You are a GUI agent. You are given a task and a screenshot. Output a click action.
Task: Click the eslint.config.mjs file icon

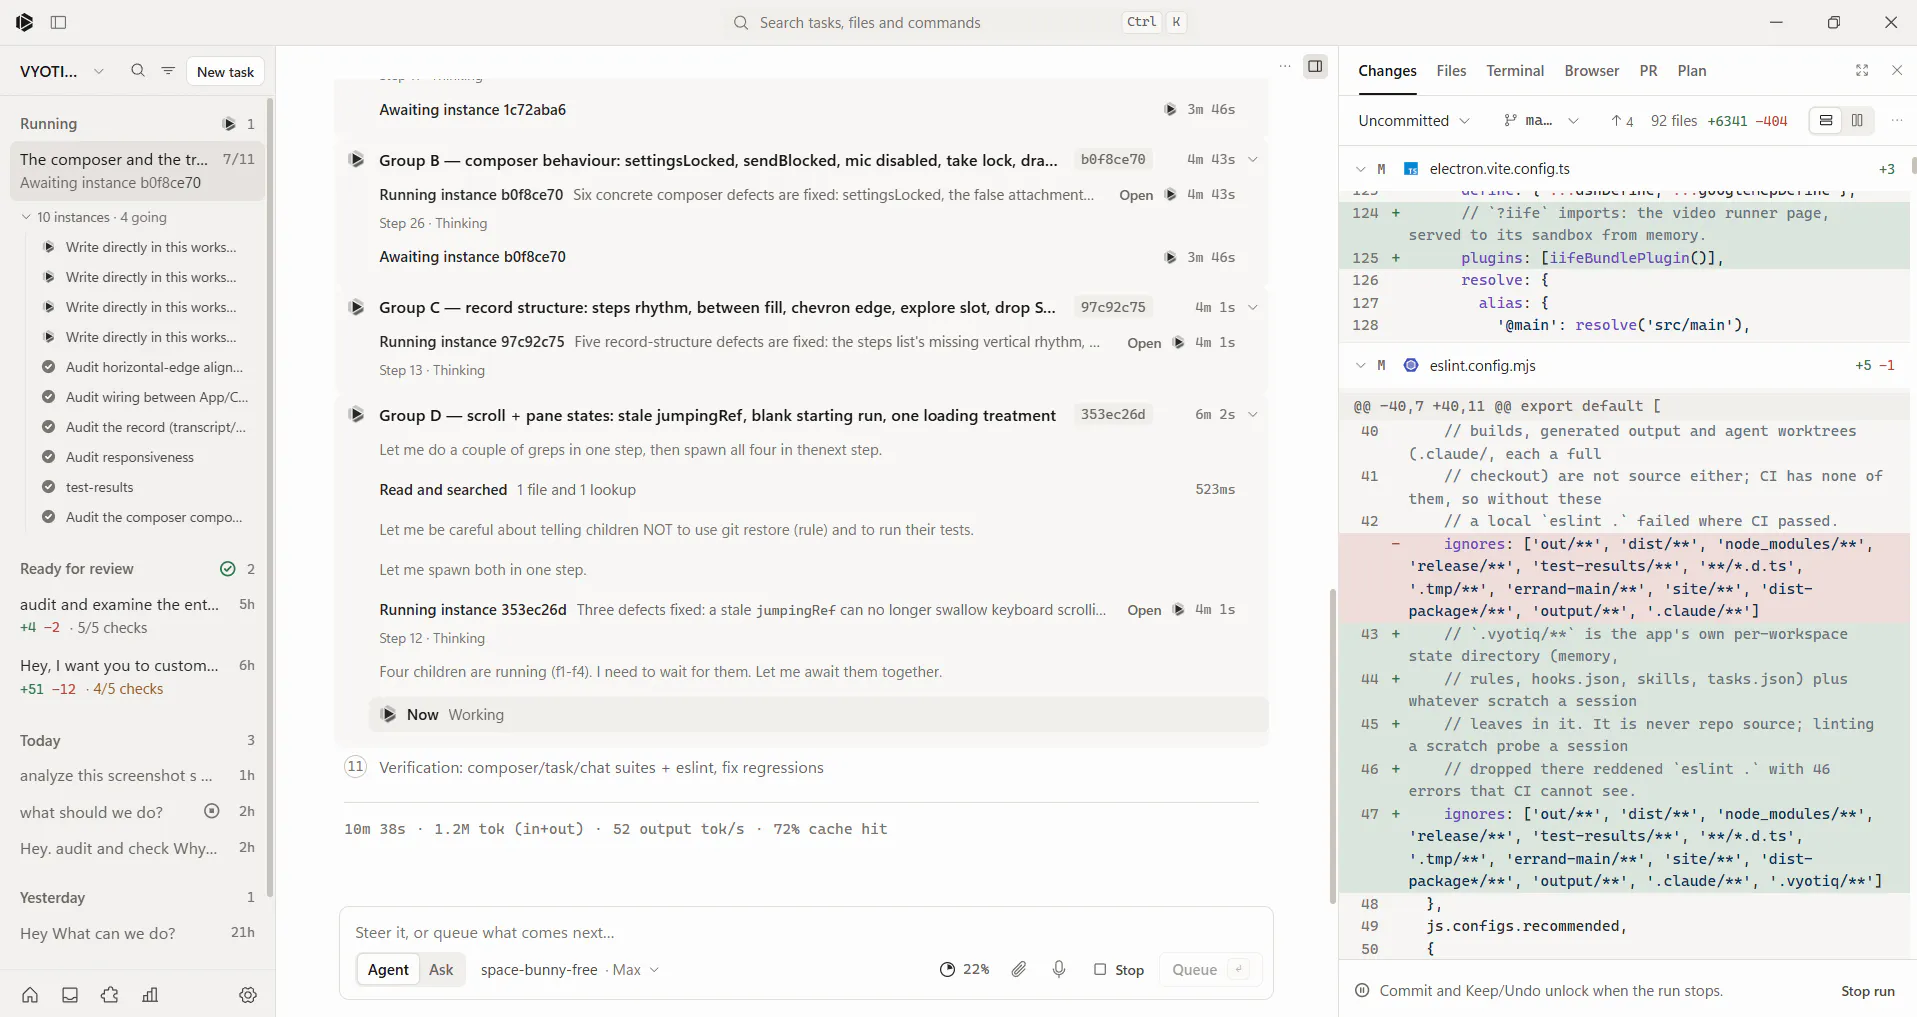pos(1411,366)
